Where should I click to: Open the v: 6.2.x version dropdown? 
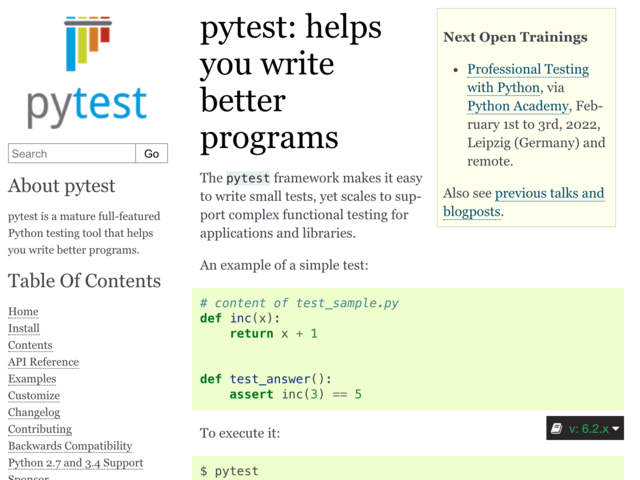[584, 428]
